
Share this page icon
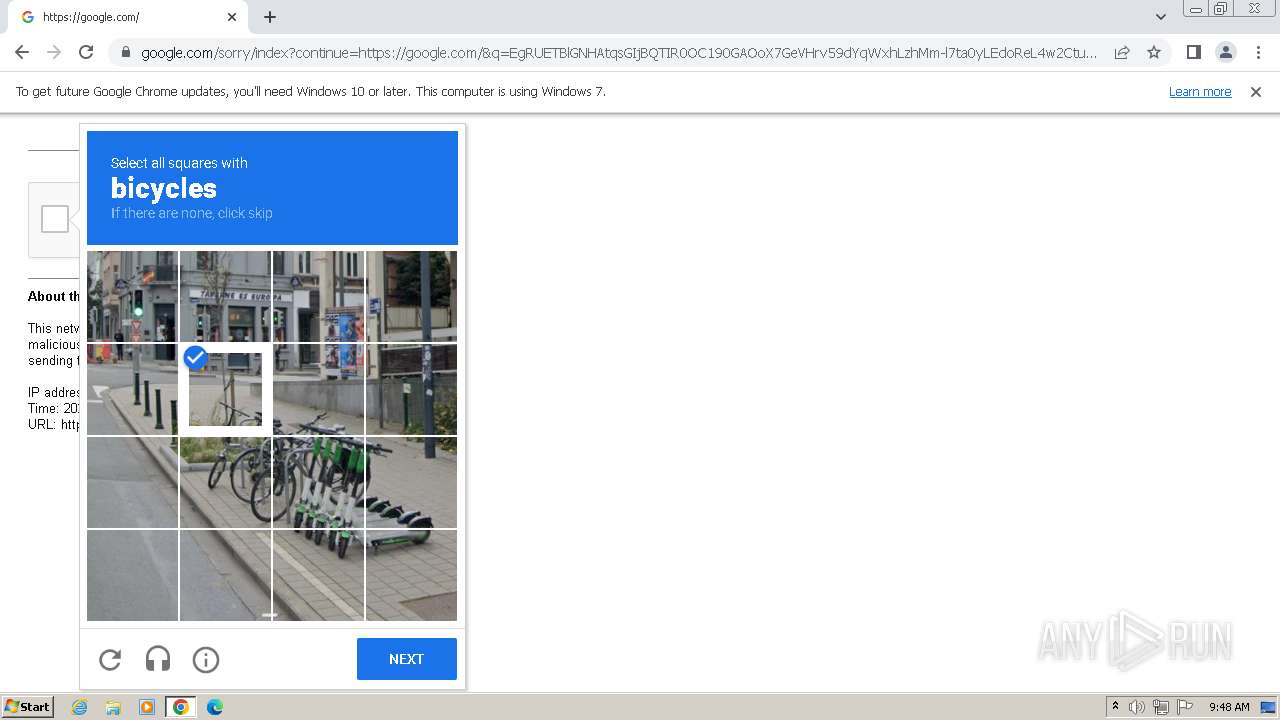(1122, 52)
